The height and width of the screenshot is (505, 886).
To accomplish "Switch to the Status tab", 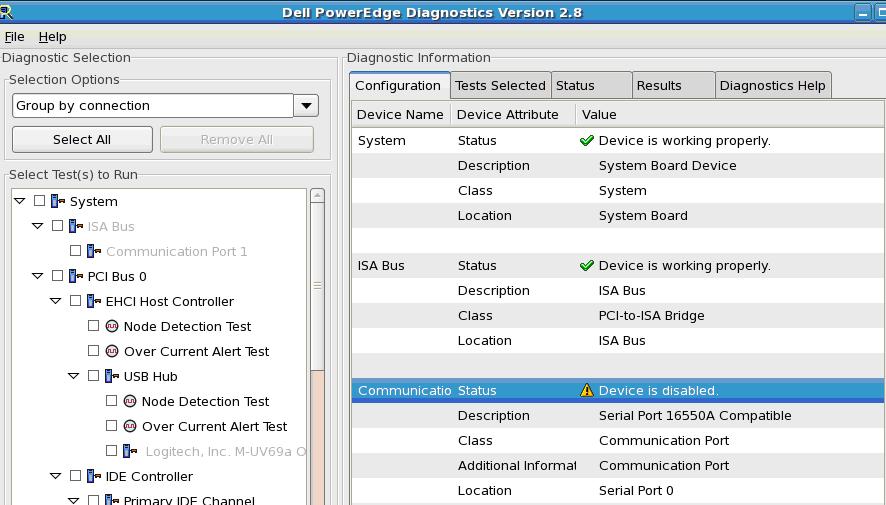I will [x=592, y=85].
